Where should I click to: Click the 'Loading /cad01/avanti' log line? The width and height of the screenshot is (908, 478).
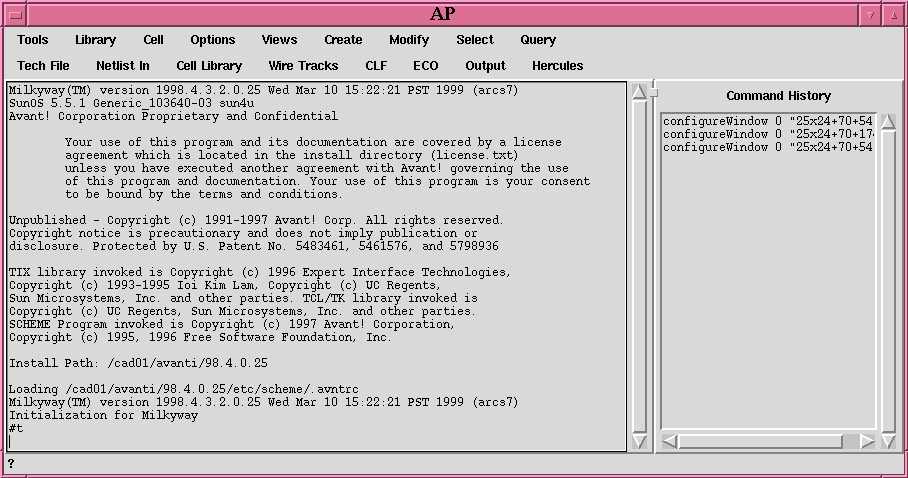(x=184, y=389)
